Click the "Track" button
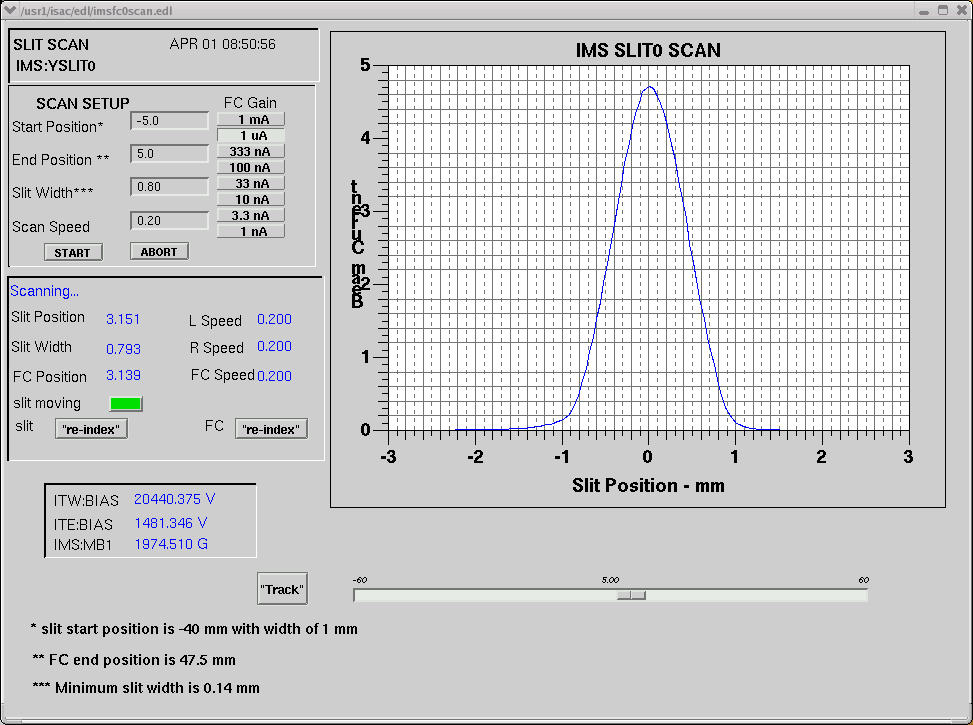973x725 pixels. coord(281,589)
